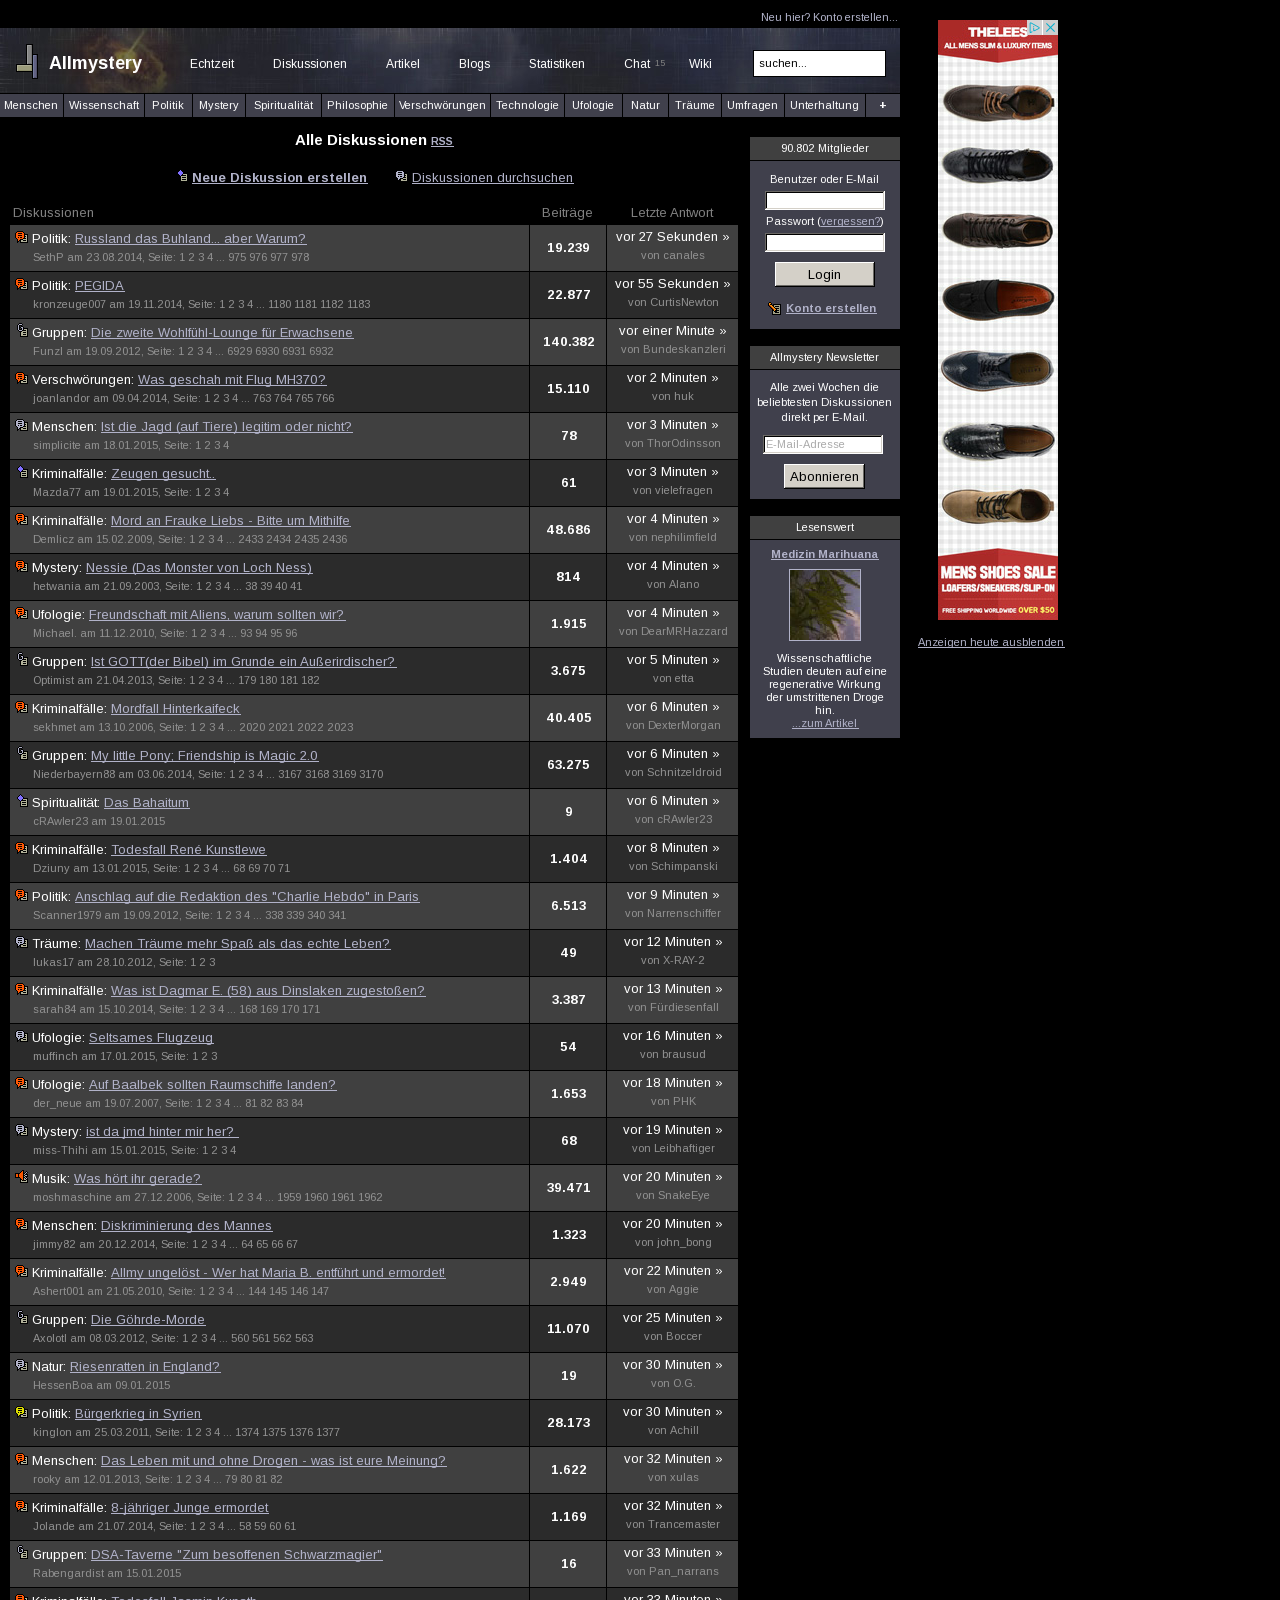The image size is (1280, 1600).
Task: Select the Ufologie category tab
Action: pos(593,105)
